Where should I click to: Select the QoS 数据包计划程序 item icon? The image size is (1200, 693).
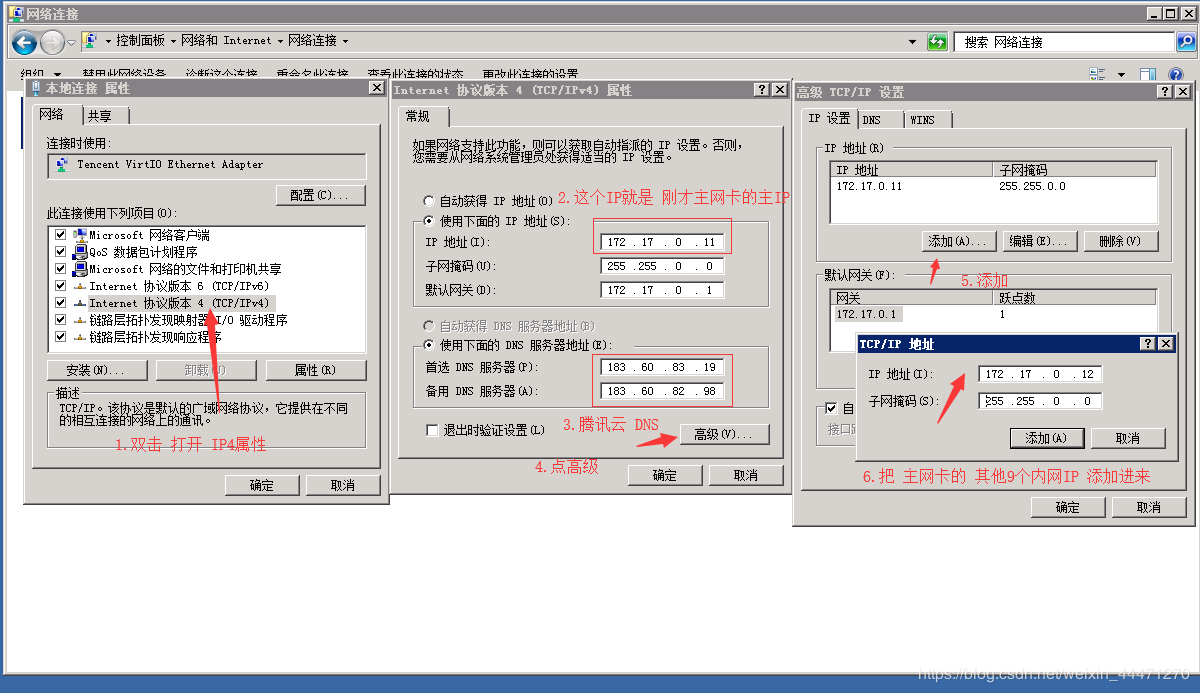[x=80, y=252]
